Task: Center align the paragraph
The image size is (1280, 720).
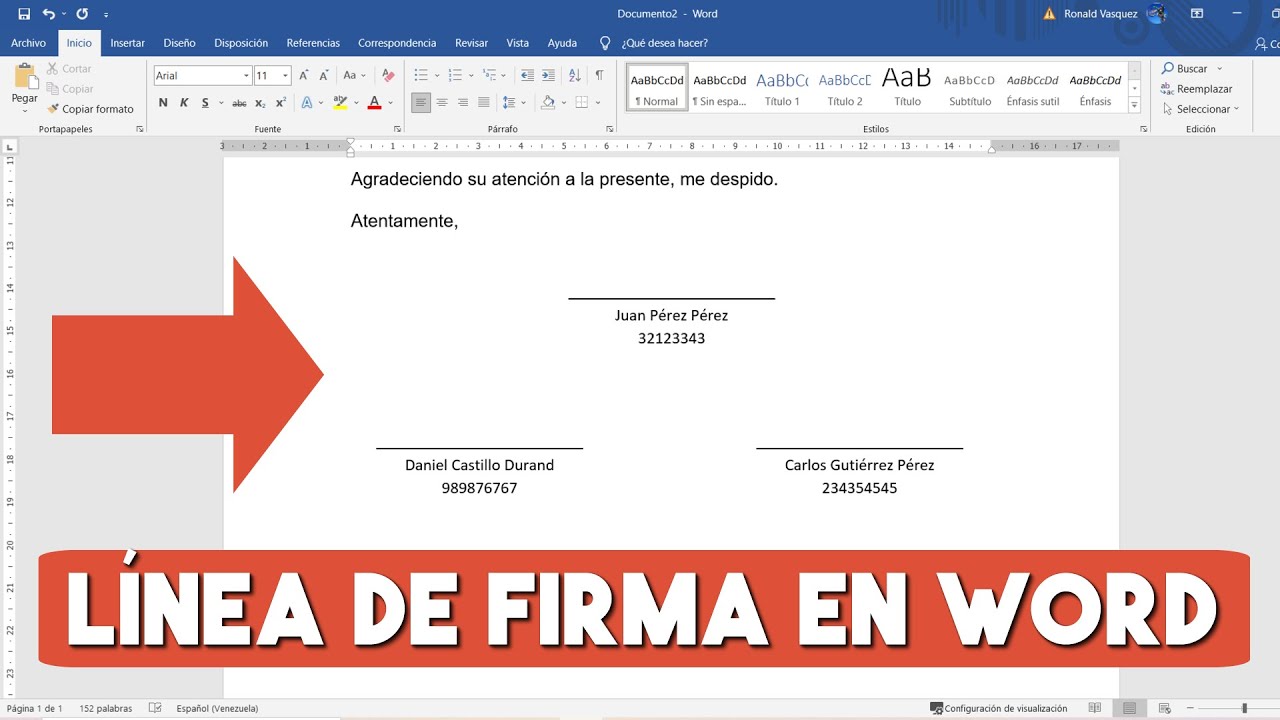Action: pos(442,103)
